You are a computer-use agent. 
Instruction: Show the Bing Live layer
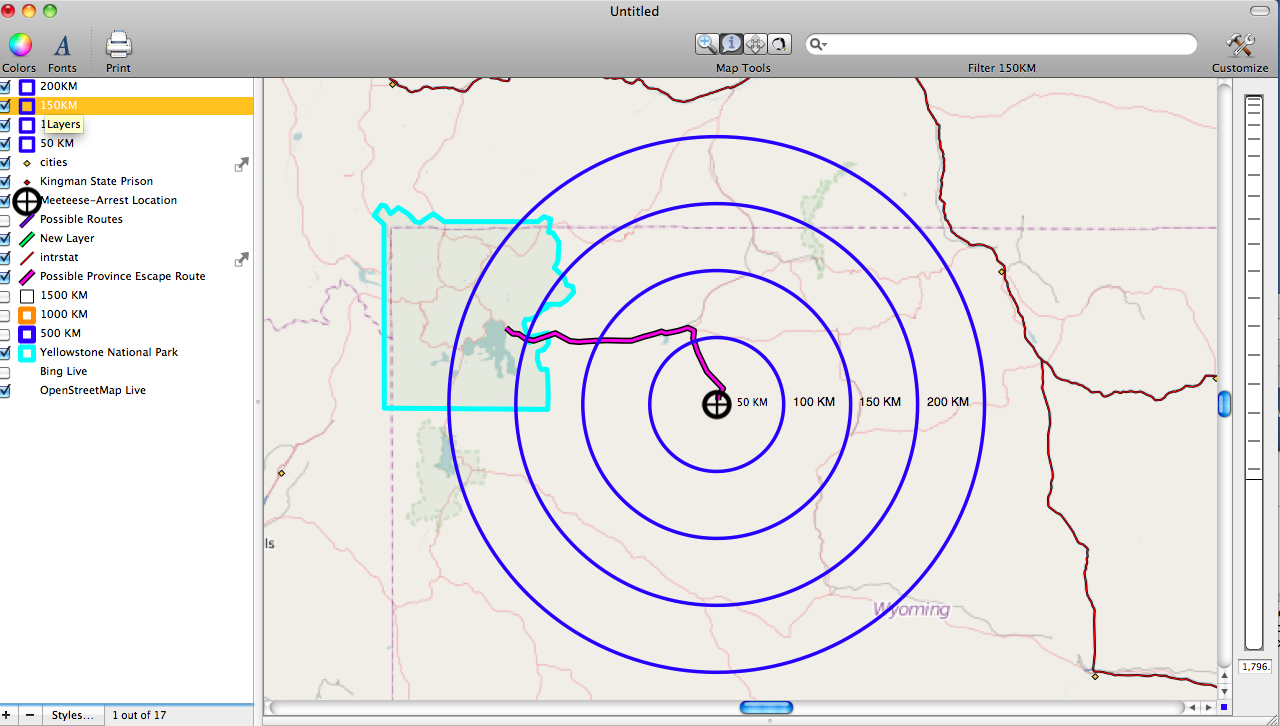[x=5, y=372]
